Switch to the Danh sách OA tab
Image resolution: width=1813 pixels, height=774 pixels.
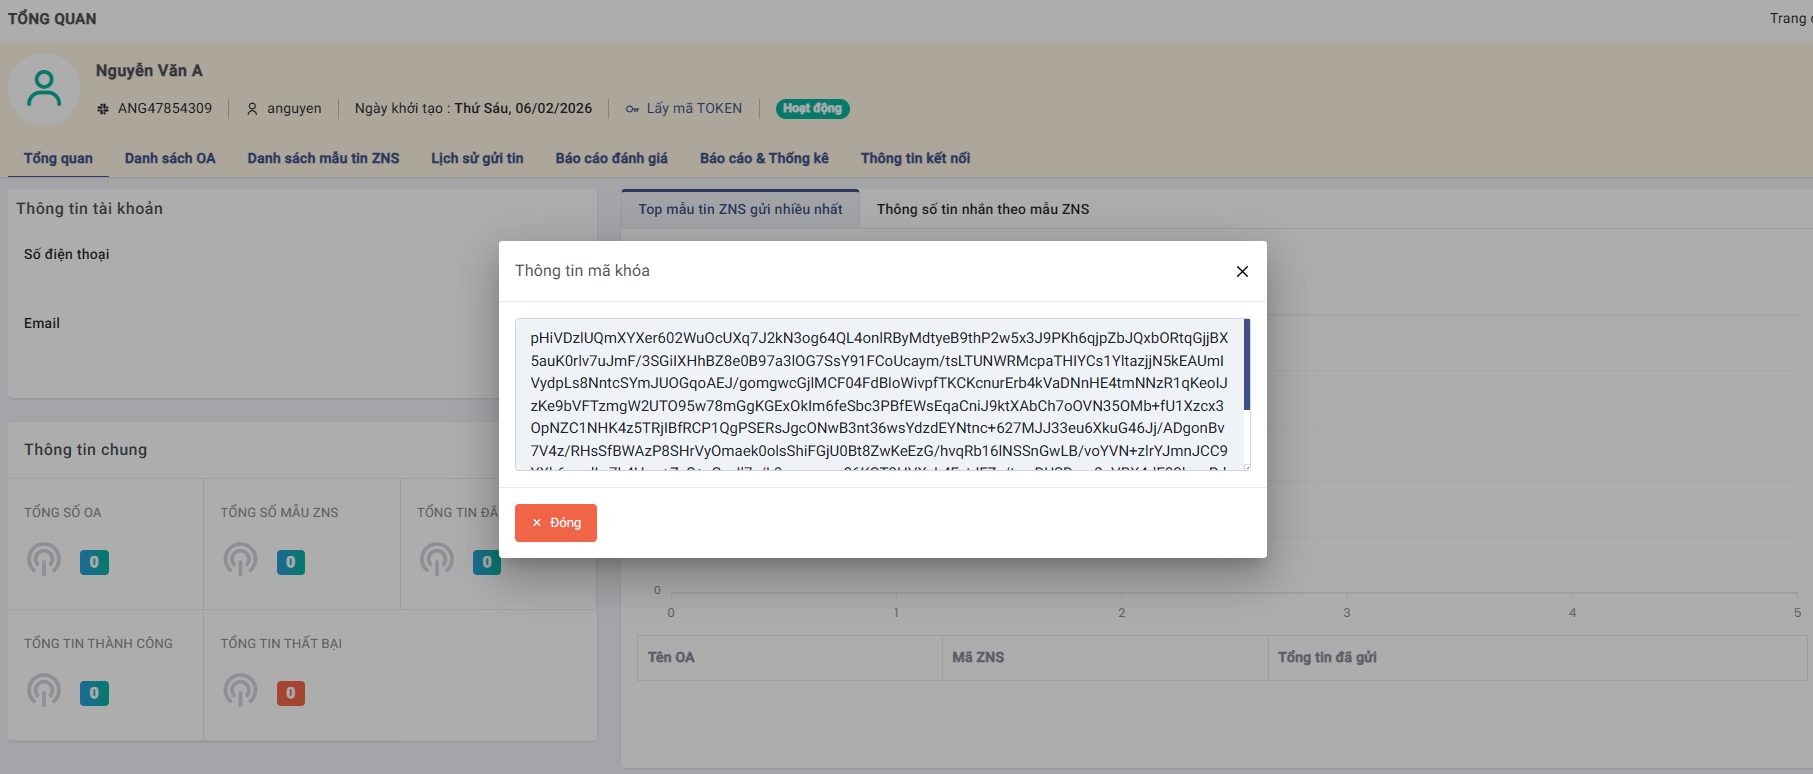click(170, 158)
